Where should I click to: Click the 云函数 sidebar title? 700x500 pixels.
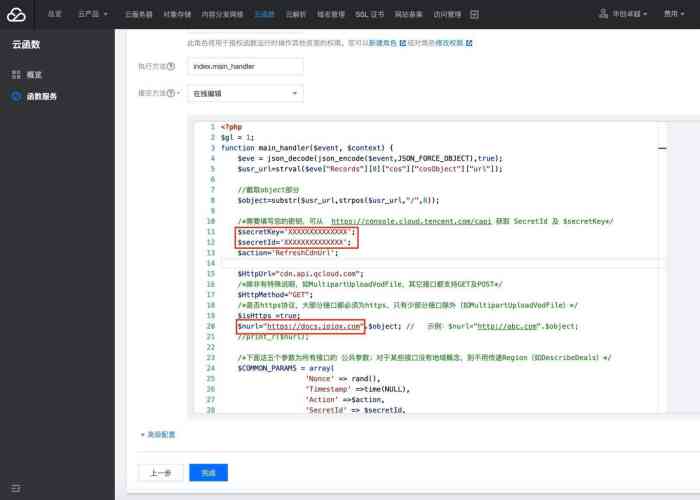click(26, 44)
